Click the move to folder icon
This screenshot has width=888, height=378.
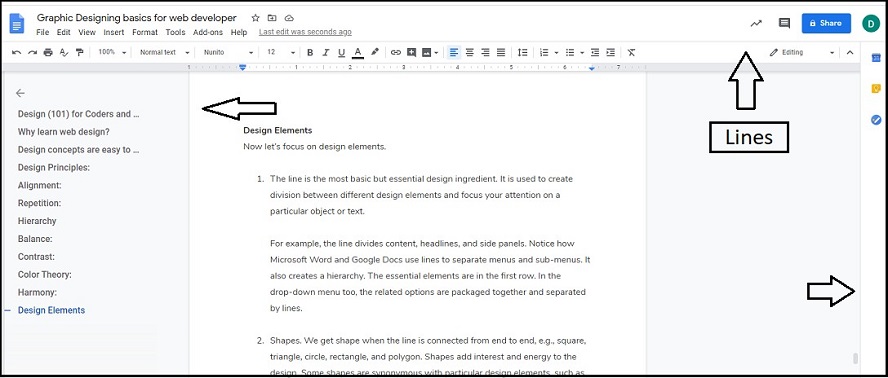272,18
